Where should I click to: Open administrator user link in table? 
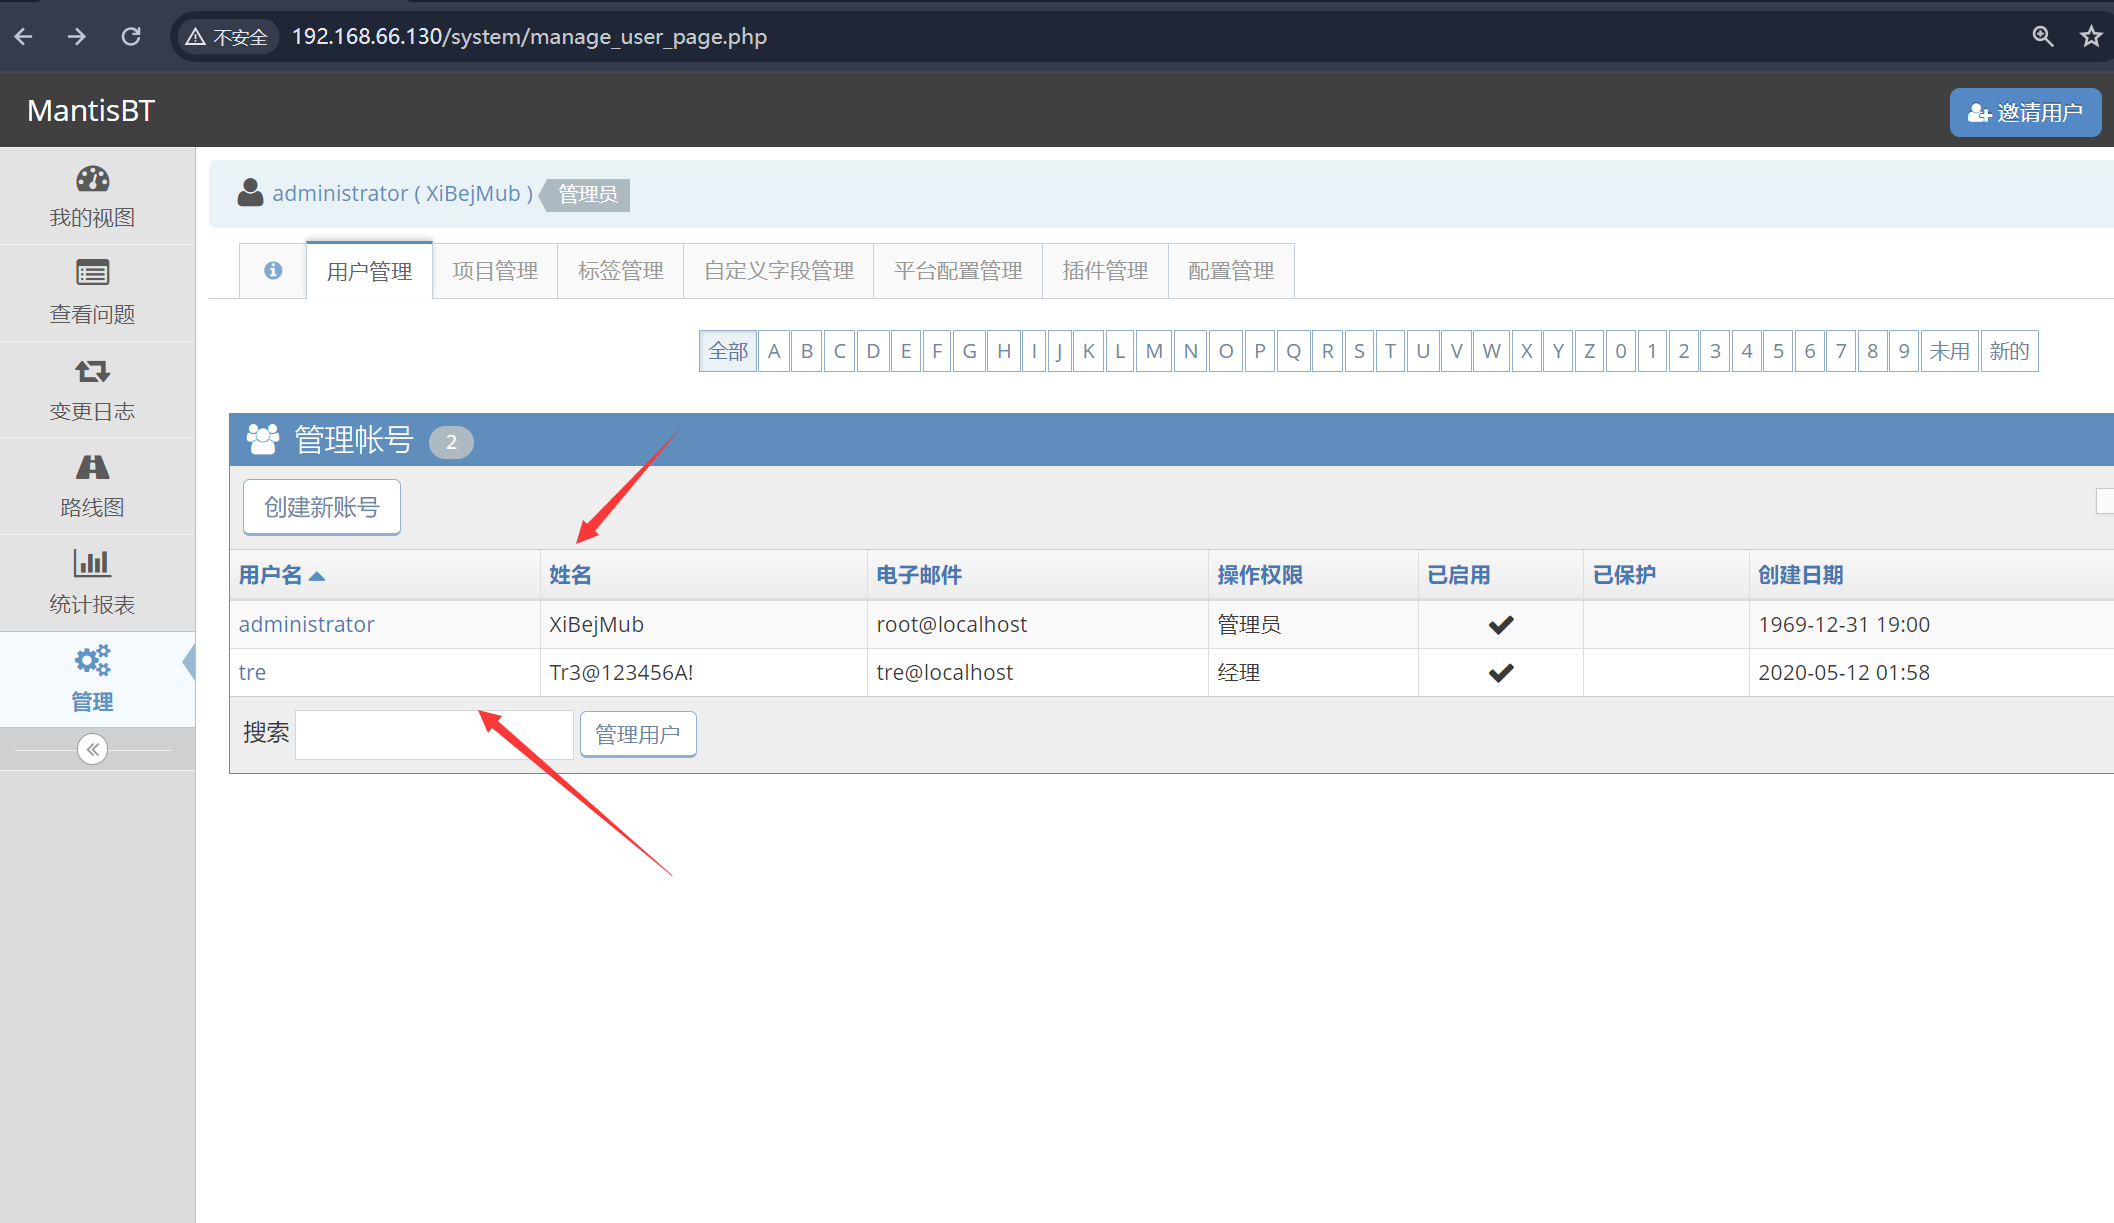click(307, 624)
